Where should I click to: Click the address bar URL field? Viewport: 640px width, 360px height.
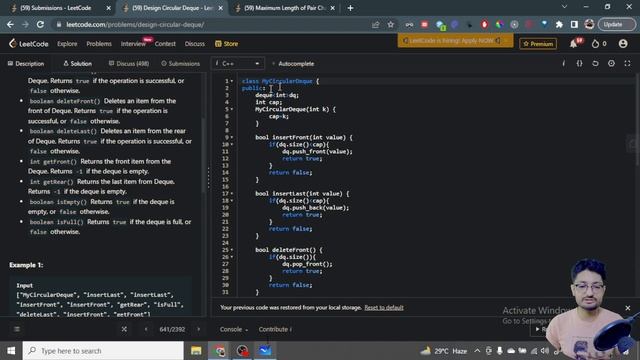click(x=212, y=24)
